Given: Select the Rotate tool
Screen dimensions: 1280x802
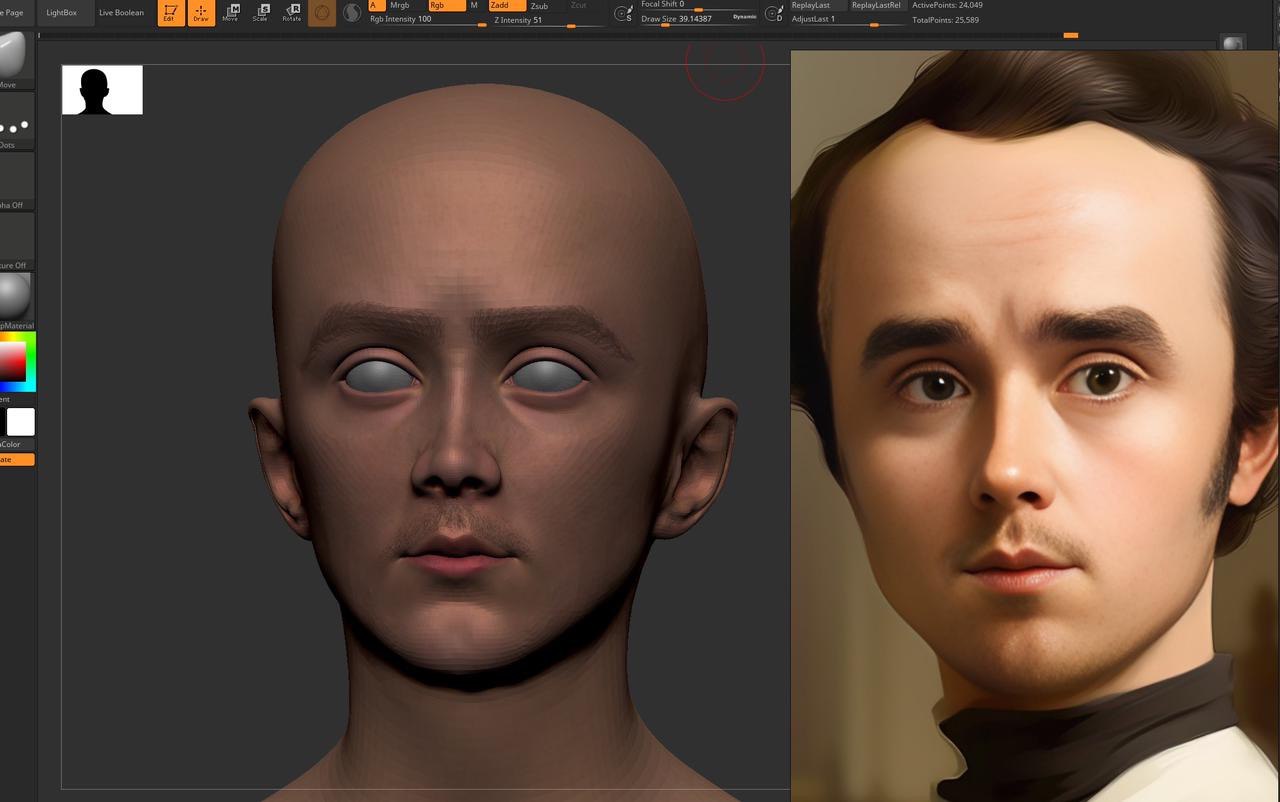Looking at the screenshot, I should (x=291, y=13).
